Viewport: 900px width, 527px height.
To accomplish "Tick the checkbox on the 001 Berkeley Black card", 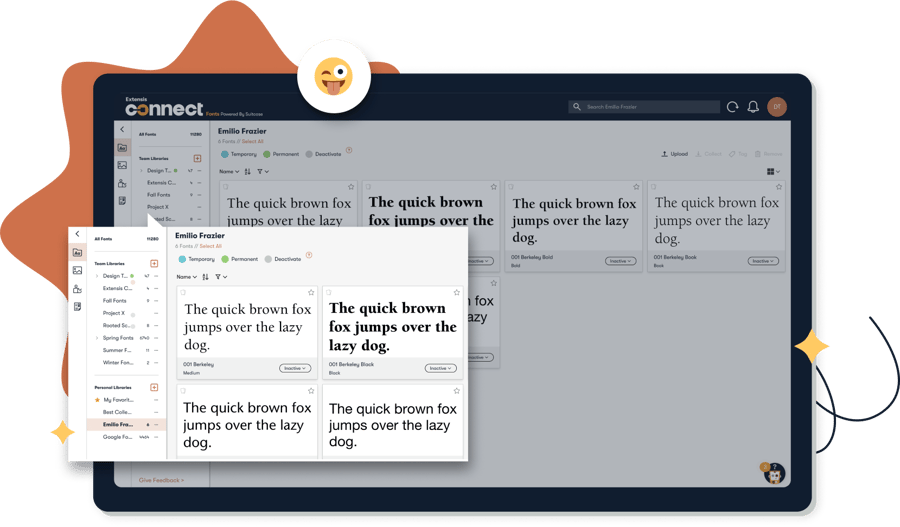I will [x=329, y=293].
